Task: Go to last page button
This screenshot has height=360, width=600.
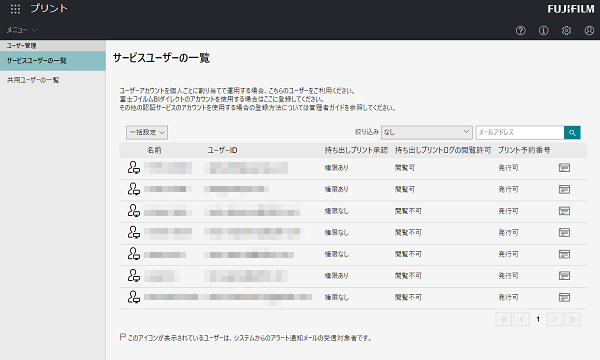Action: click(x=572, y=319)
